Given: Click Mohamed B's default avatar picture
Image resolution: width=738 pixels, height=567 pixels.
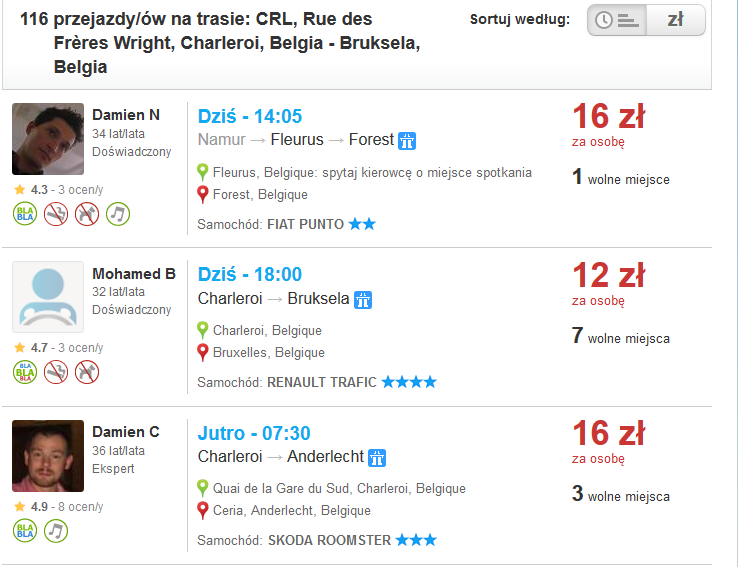Looking at the screenshot, I should (x=48, y=297).
